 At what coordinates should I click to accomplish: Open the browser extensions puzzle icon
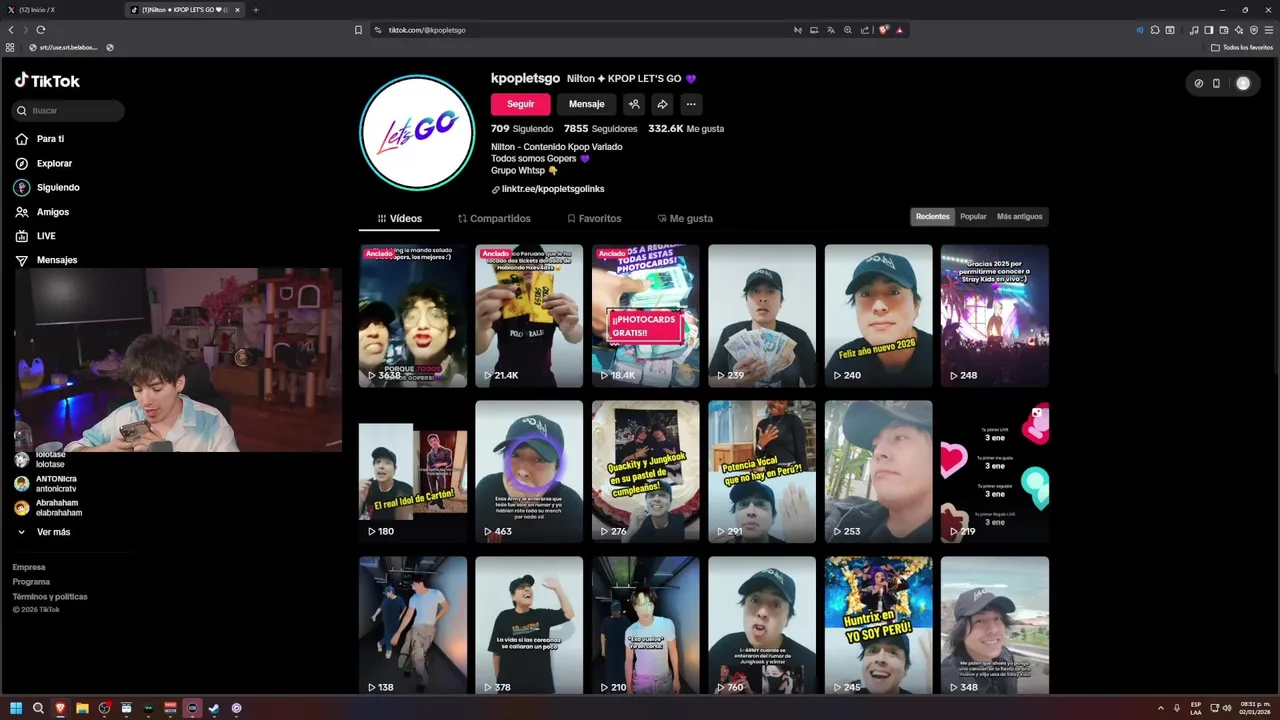point(1155,30)
